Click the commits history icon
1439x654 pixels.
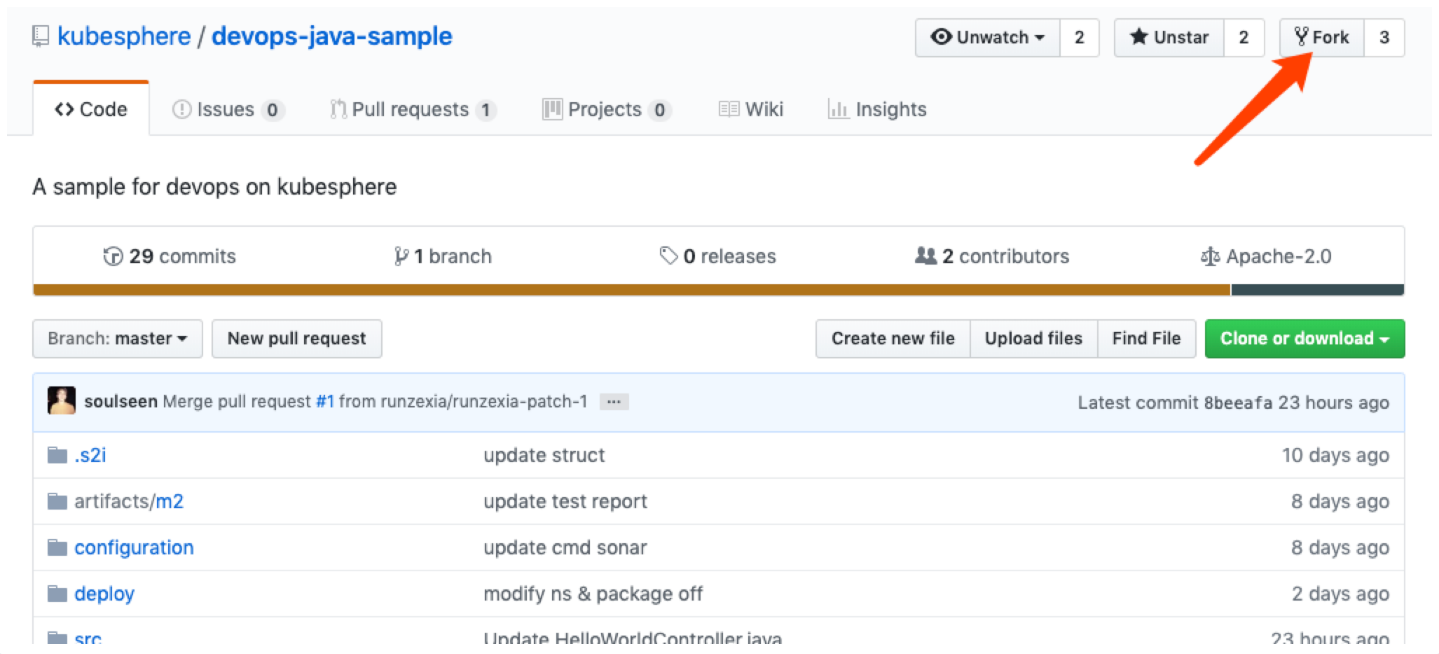[113, 257]
